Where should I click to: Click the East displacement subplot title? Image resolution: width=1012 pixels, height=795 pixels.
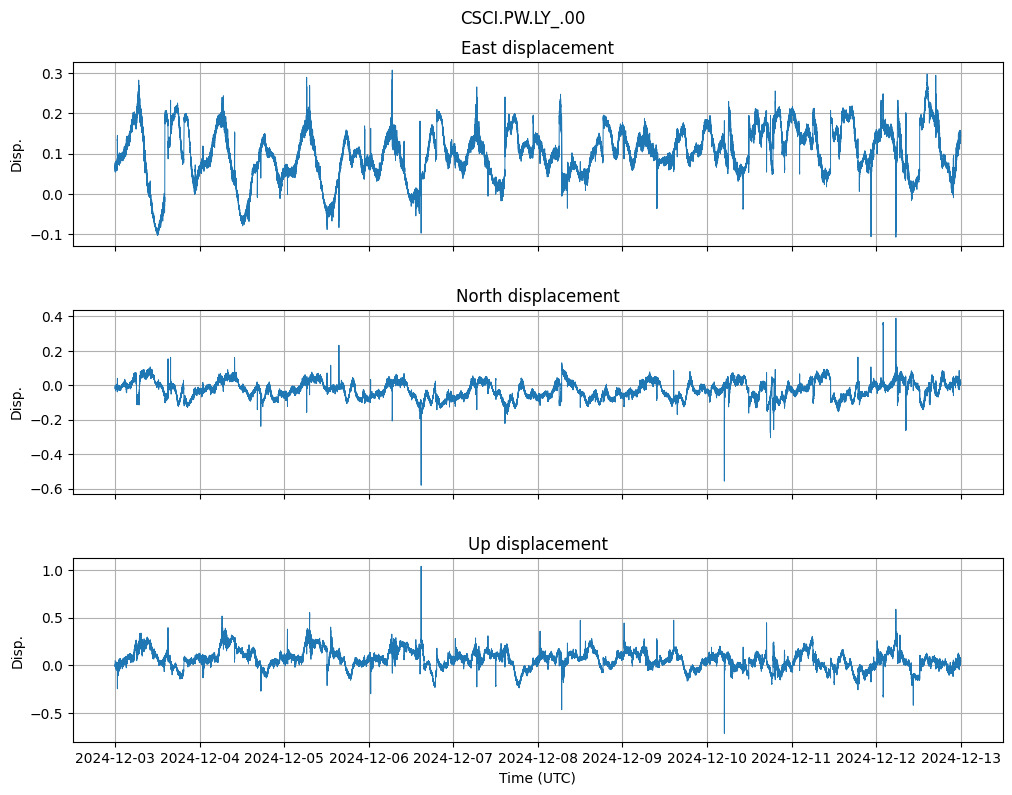537,48
